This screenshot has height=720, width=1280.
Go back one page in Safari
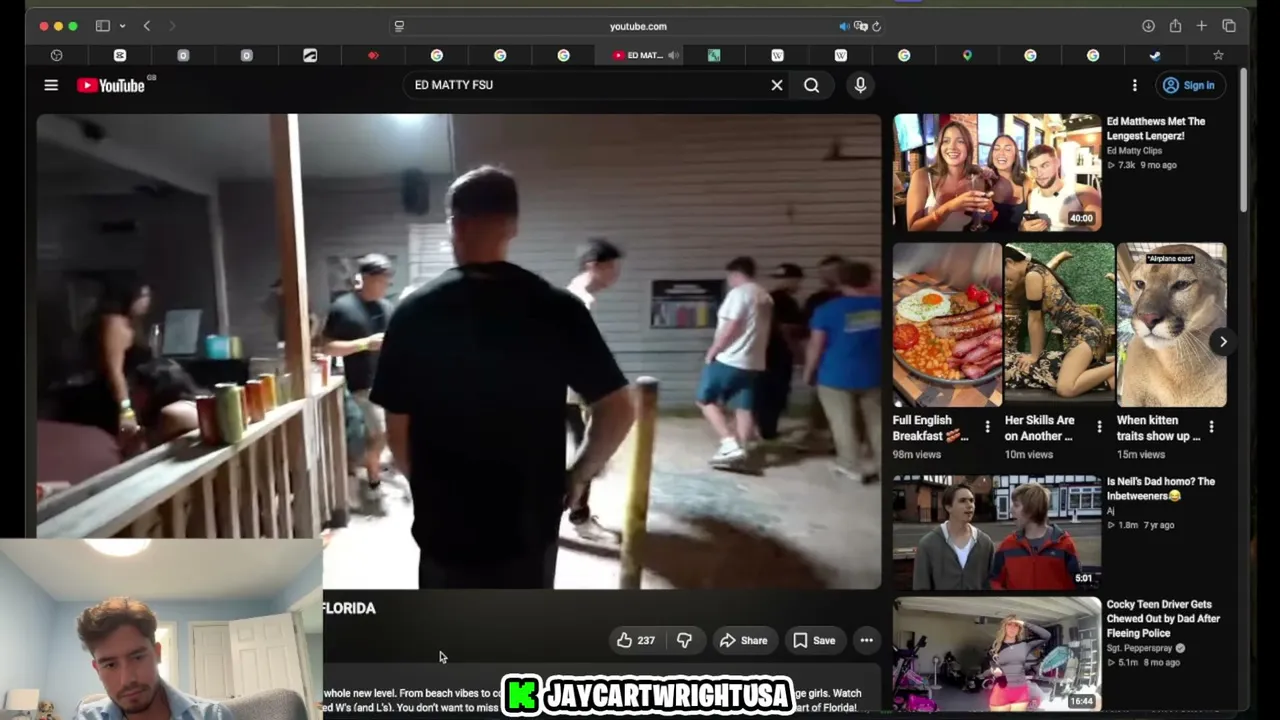[x=147, y=26]
